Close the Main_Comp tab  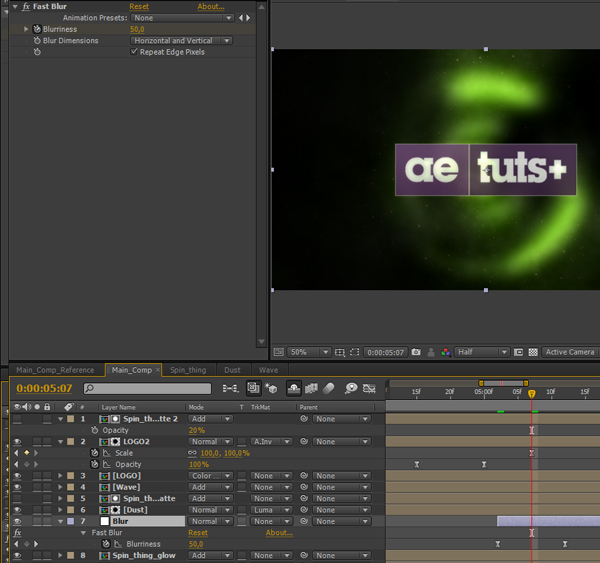point(158,370)
